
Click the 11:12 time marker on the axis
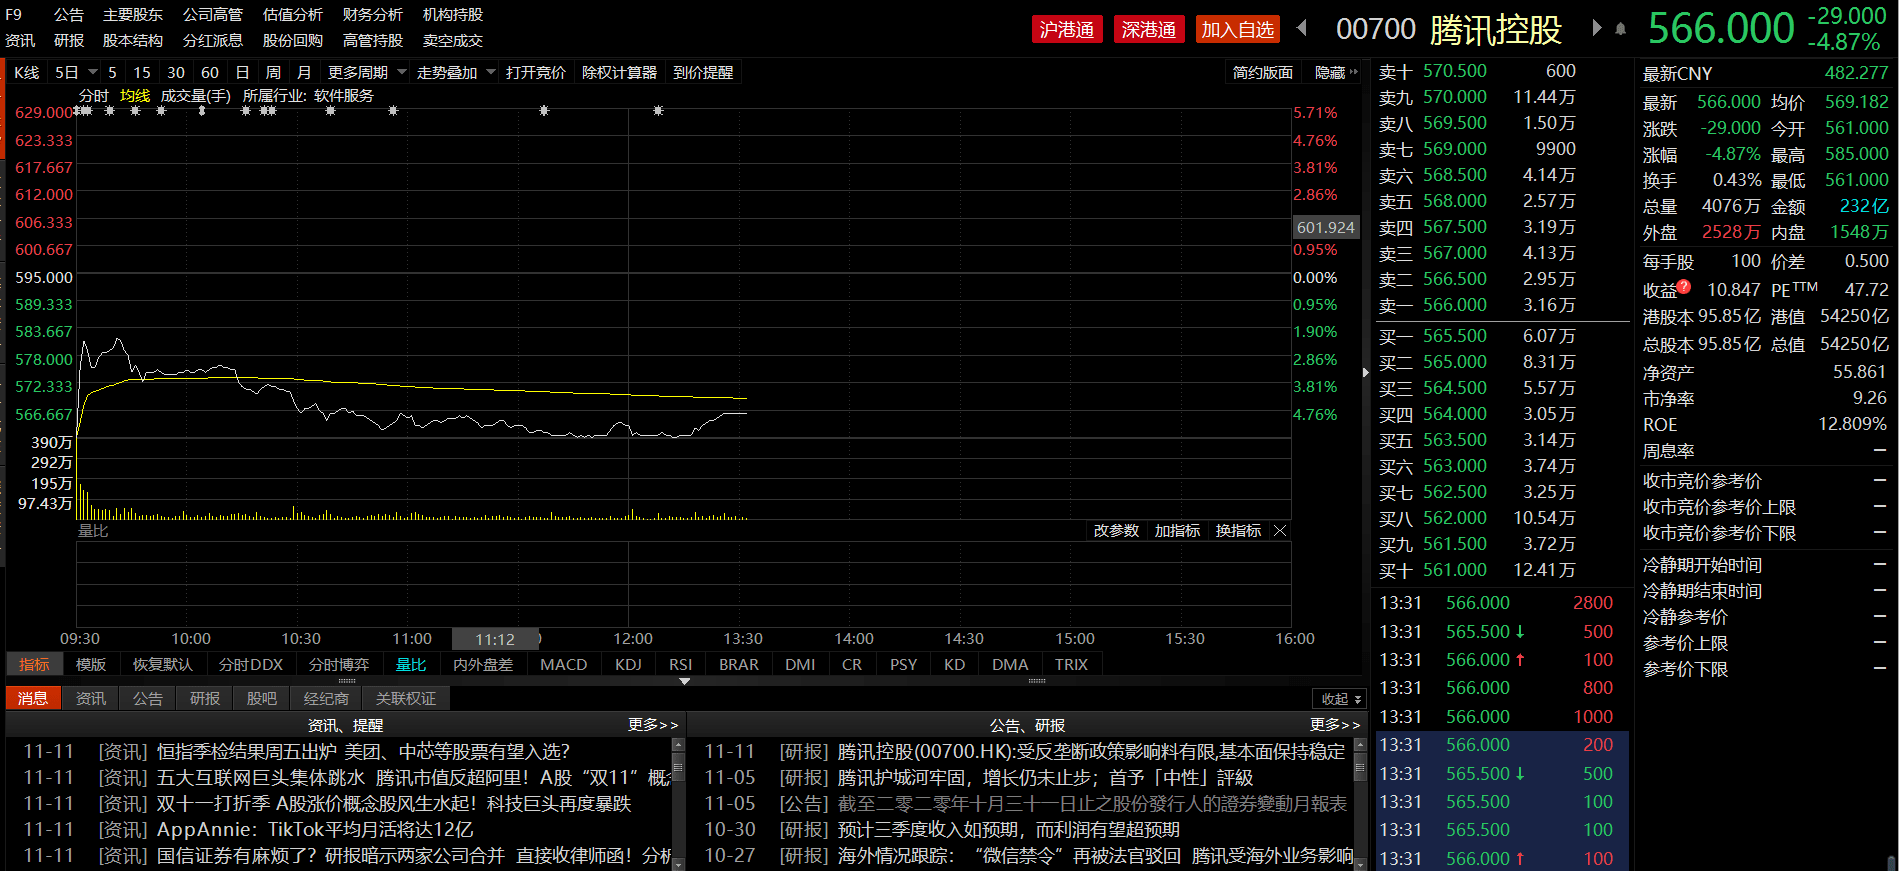pos(495,639)
